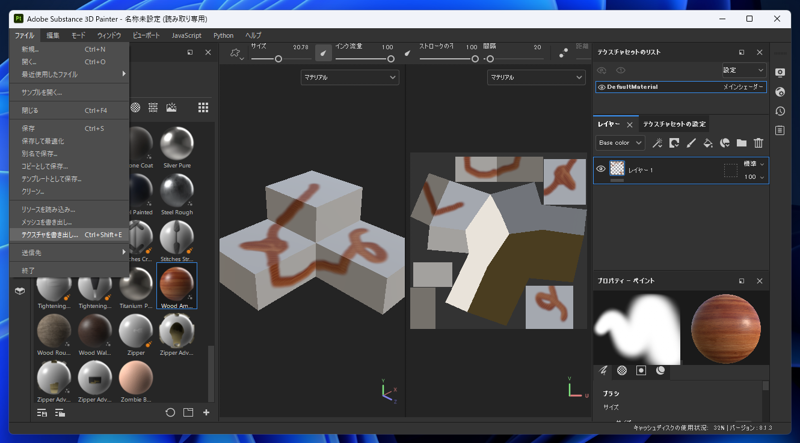This screenshot has height=443, width=800.
Task: Open material tab in properties panel
Action: (x=661, y=371)
